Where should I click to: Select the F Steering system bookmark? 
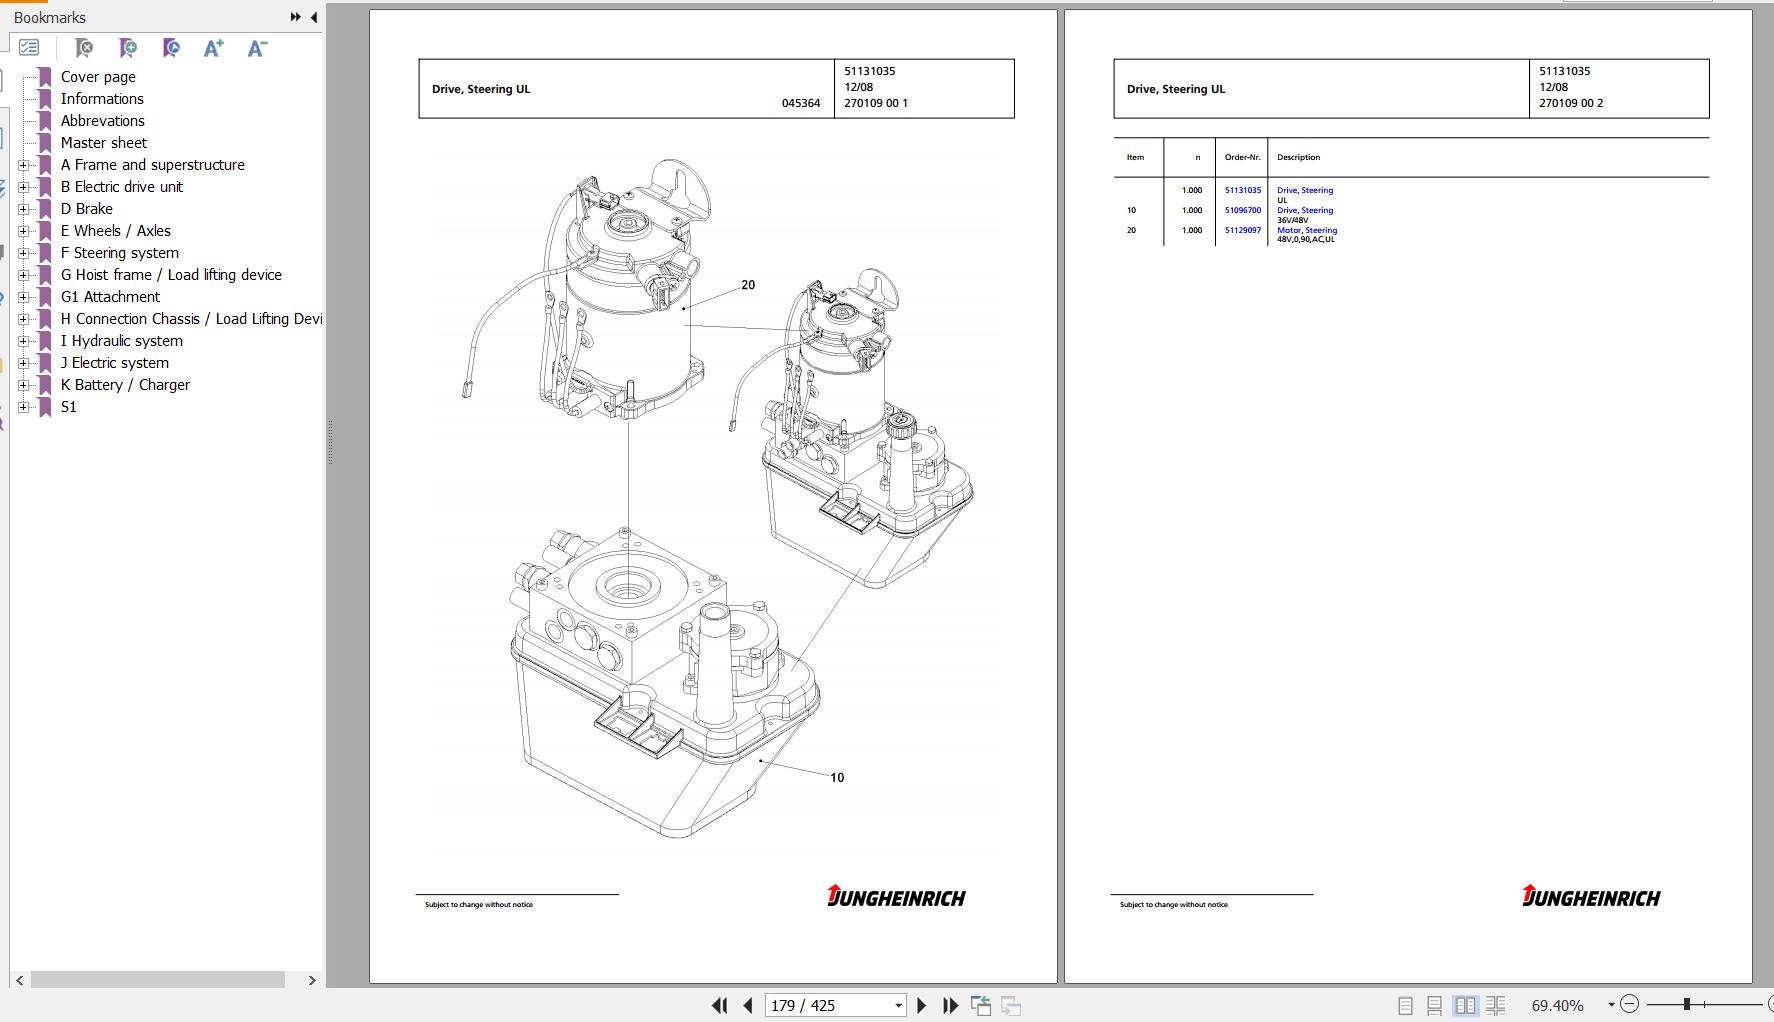pos(120,253)
